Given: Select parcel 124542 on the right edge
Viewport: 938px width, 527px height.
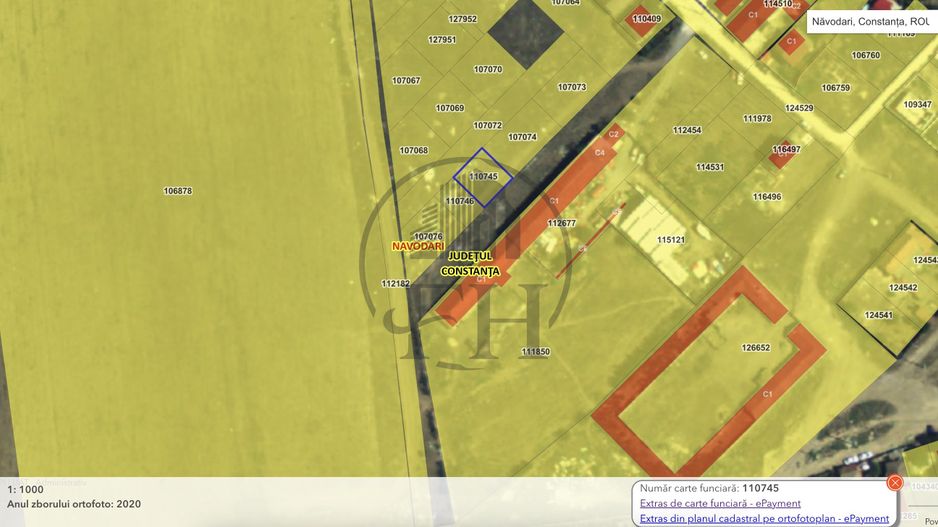Looking at the screenshot, I should [903, 288].
